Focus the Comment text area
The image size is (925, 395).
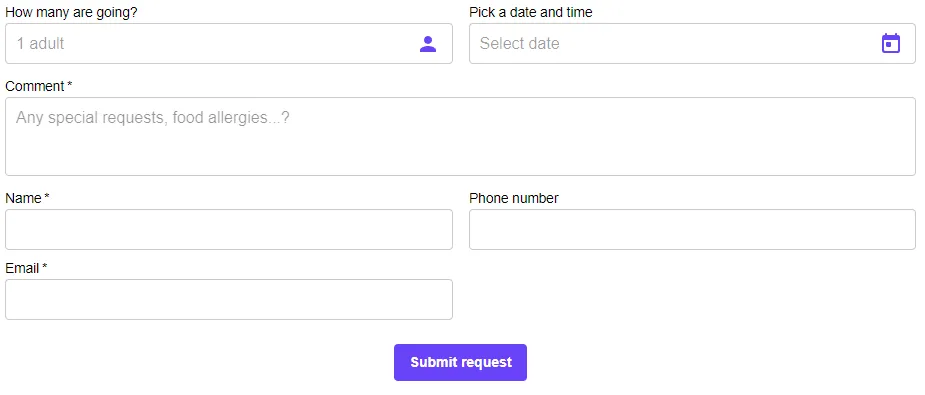460,136
